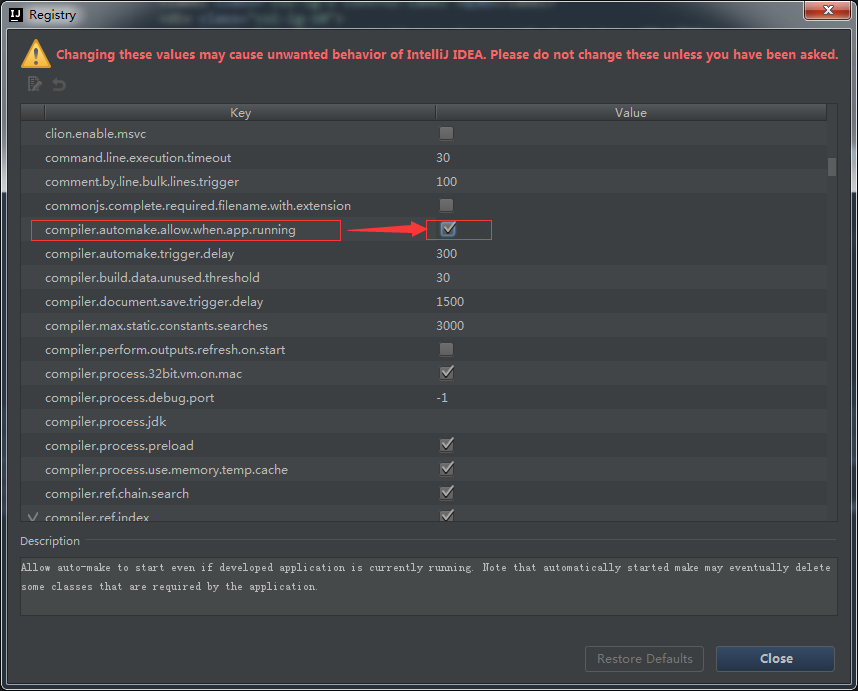Select compiler.process.preload key

119,446
